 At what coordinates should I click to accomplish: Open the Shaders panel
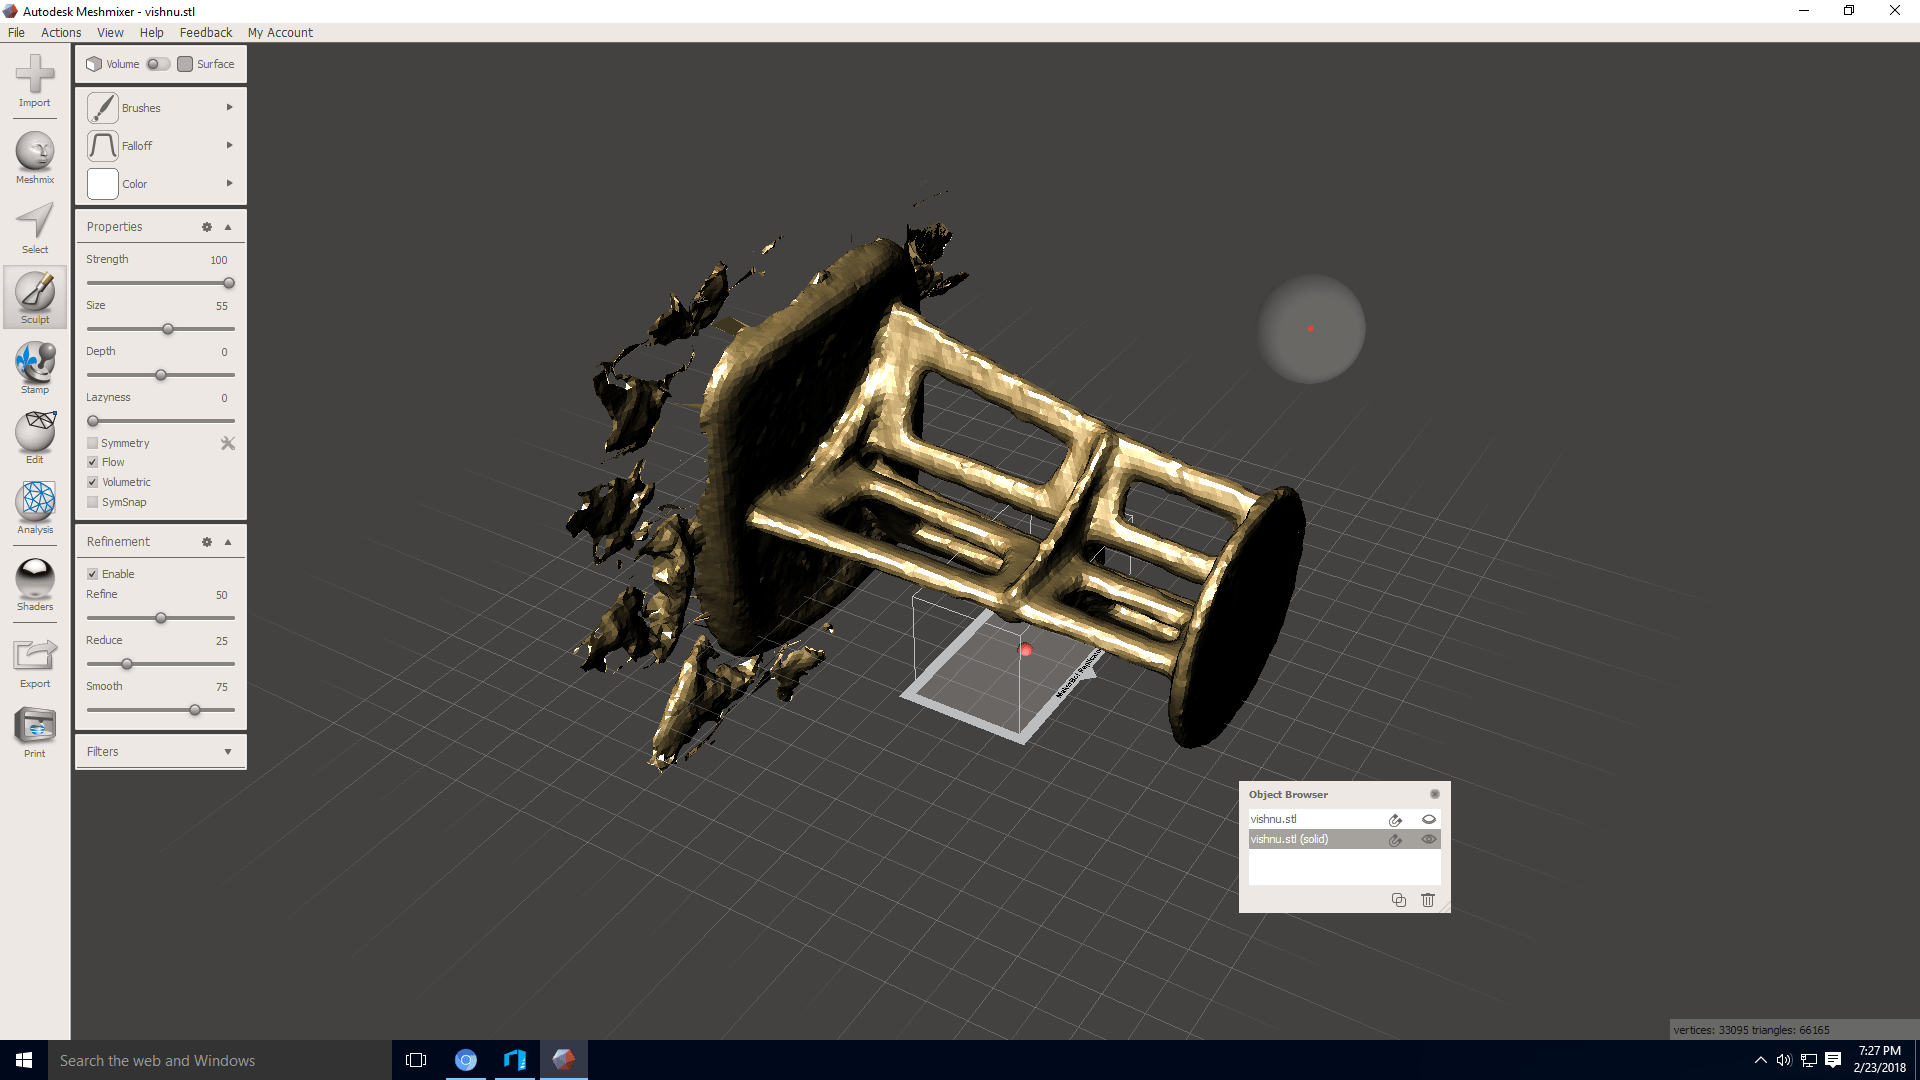(35, 585)
